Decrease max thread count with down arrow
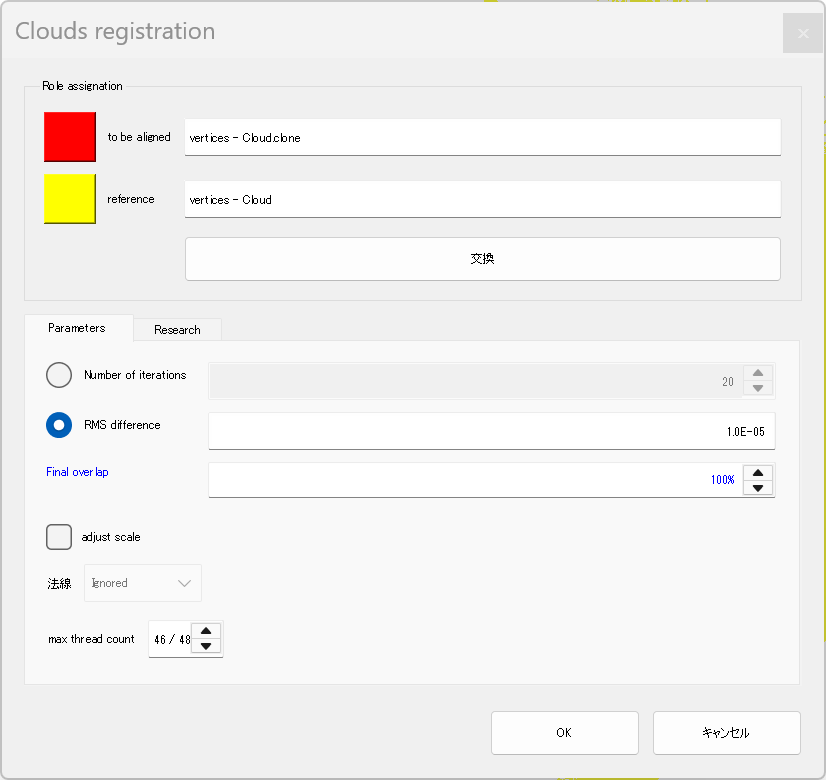 206,646
